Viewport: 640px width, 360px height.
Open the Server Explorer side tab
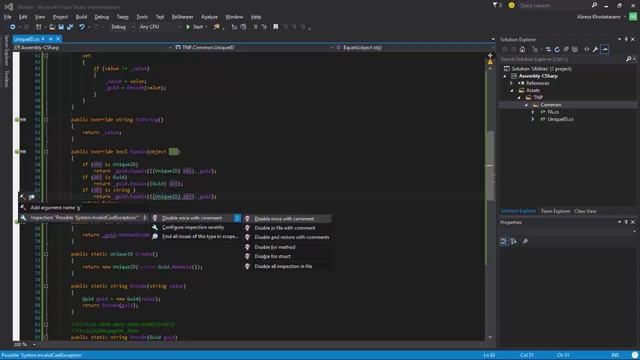pos(6,50)
